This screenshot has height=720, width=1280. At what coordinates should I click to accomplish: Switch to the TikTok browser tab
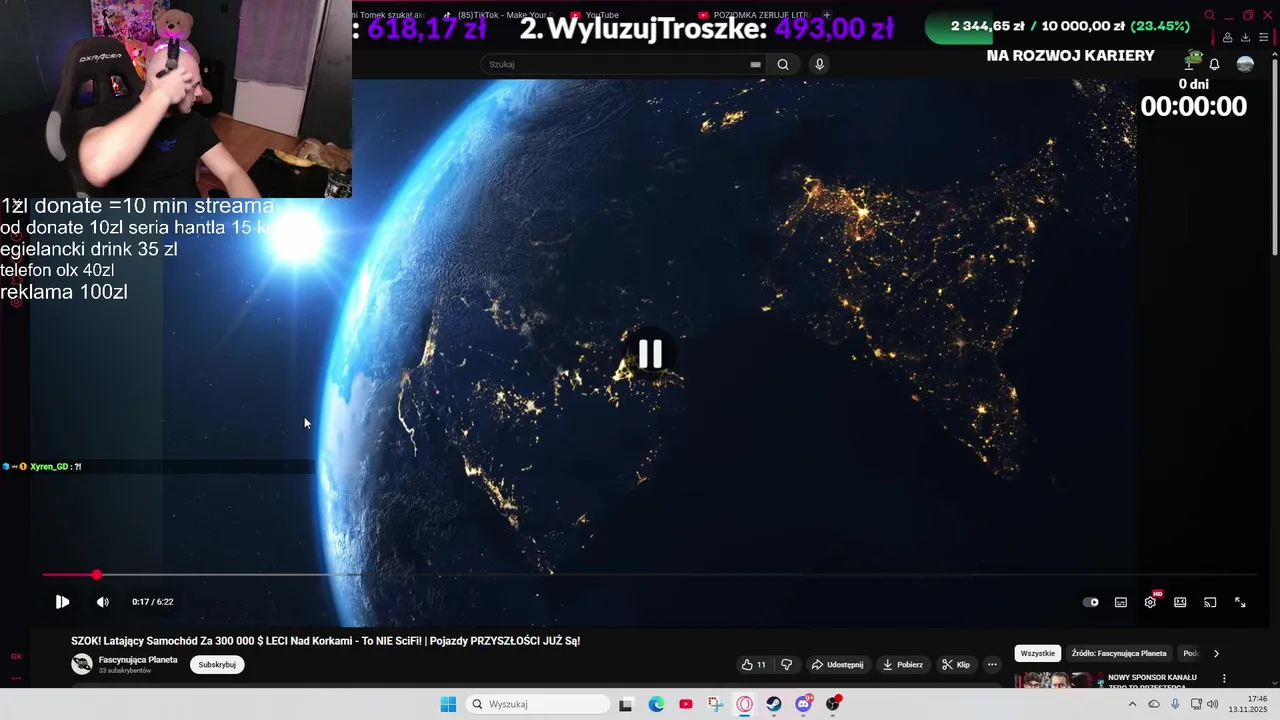click(499, 15)
